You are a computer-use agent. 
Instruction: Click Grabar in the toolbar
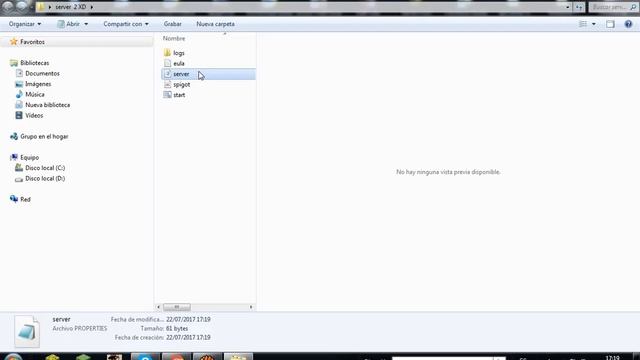(x=173, y=24)
